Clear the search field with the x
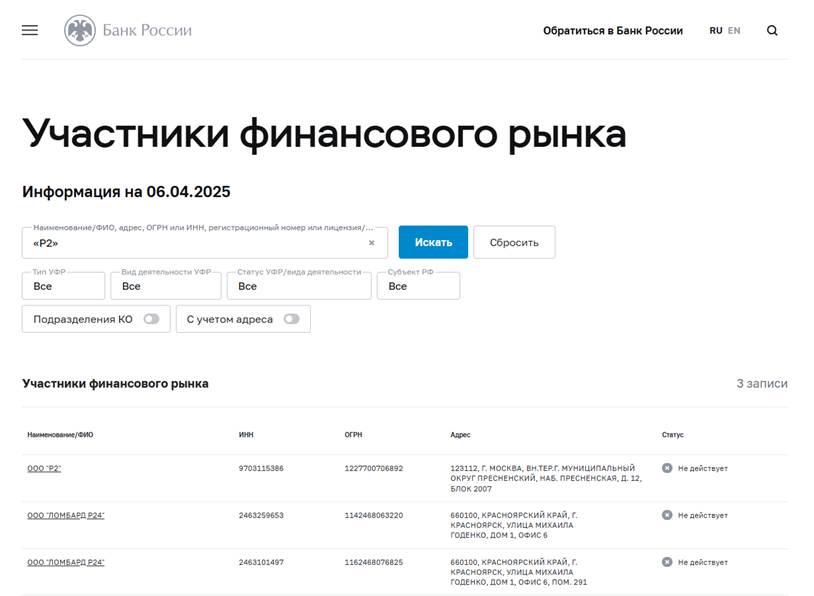 371,242
